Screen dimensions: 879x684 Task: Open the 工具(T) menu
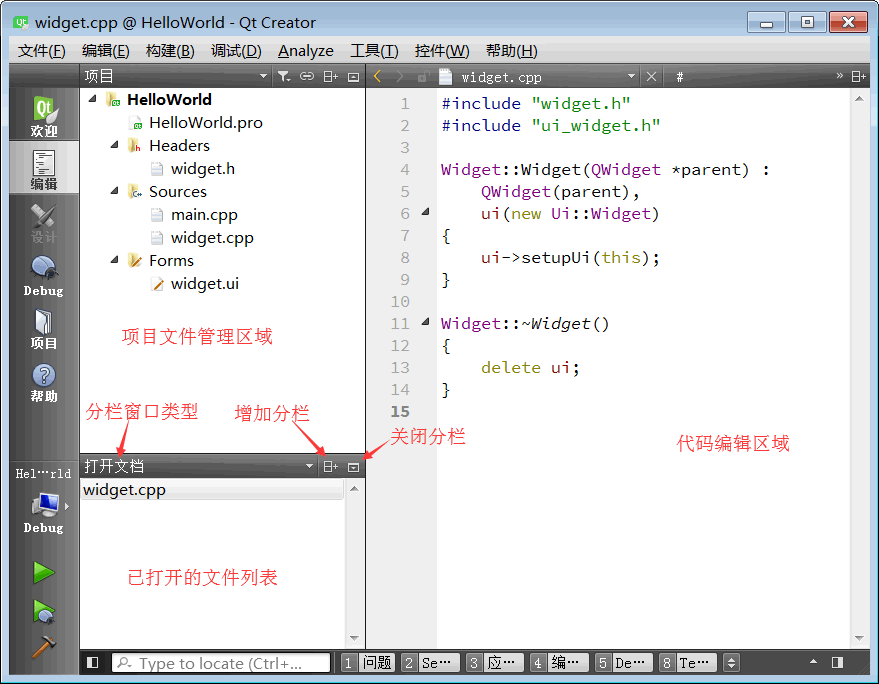(374, 51)
